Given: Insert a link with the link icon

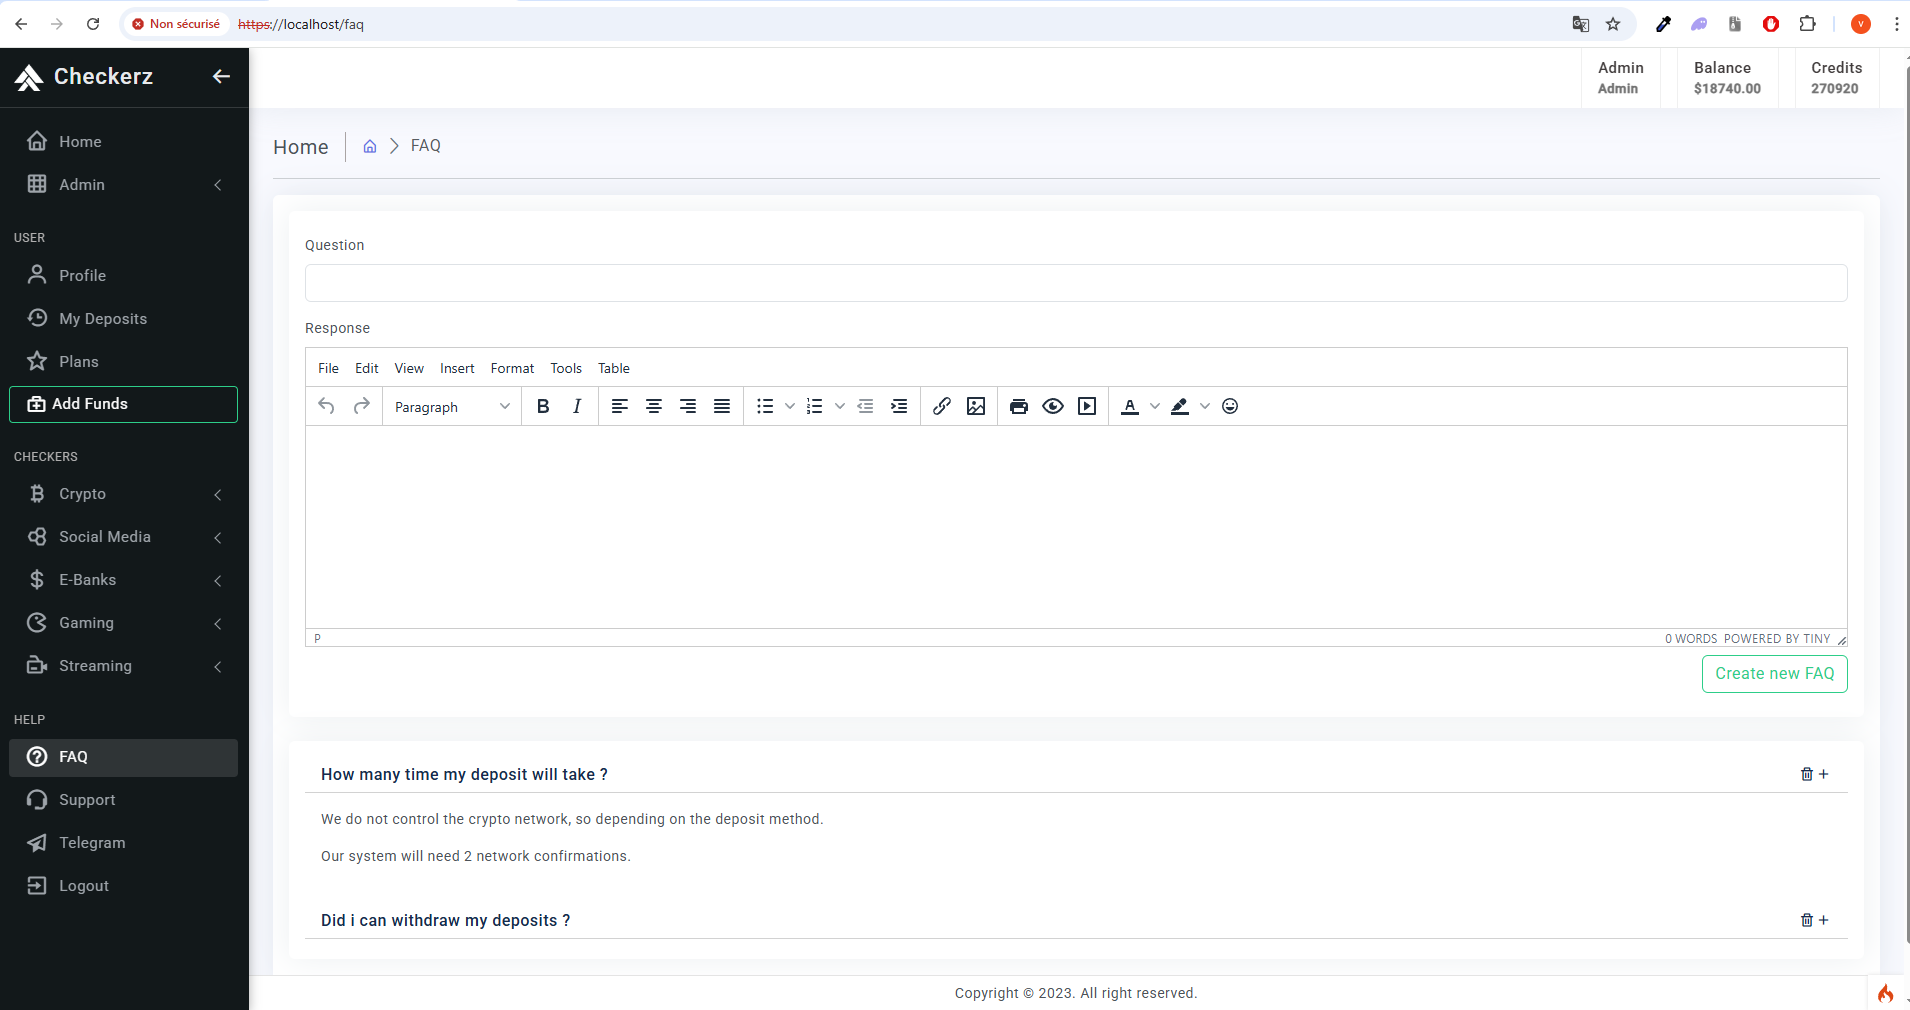Looking at the screenshot, I should [942, 406].
